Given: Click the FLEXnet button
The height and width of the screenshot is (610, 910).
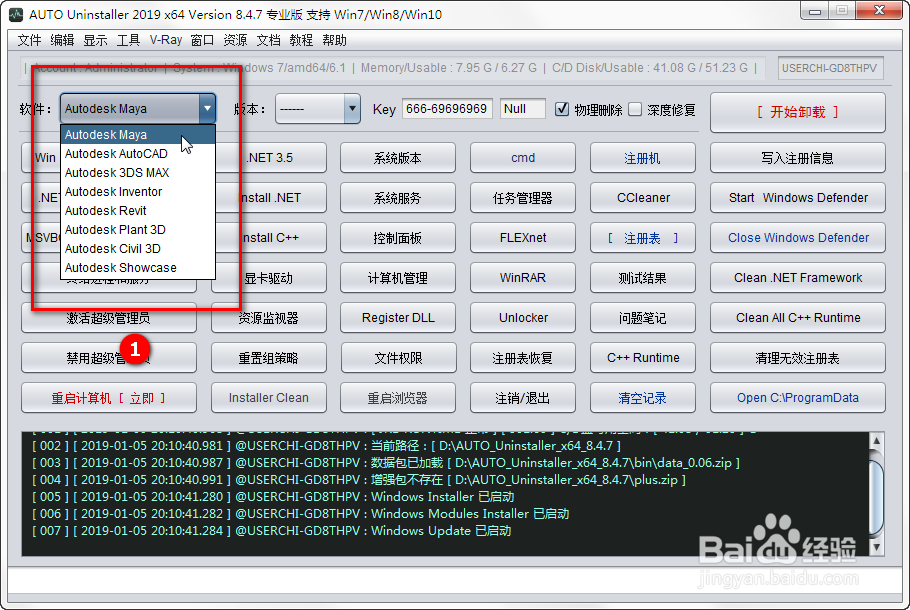Looking at the screenshot, I should (x=523, y=238).
